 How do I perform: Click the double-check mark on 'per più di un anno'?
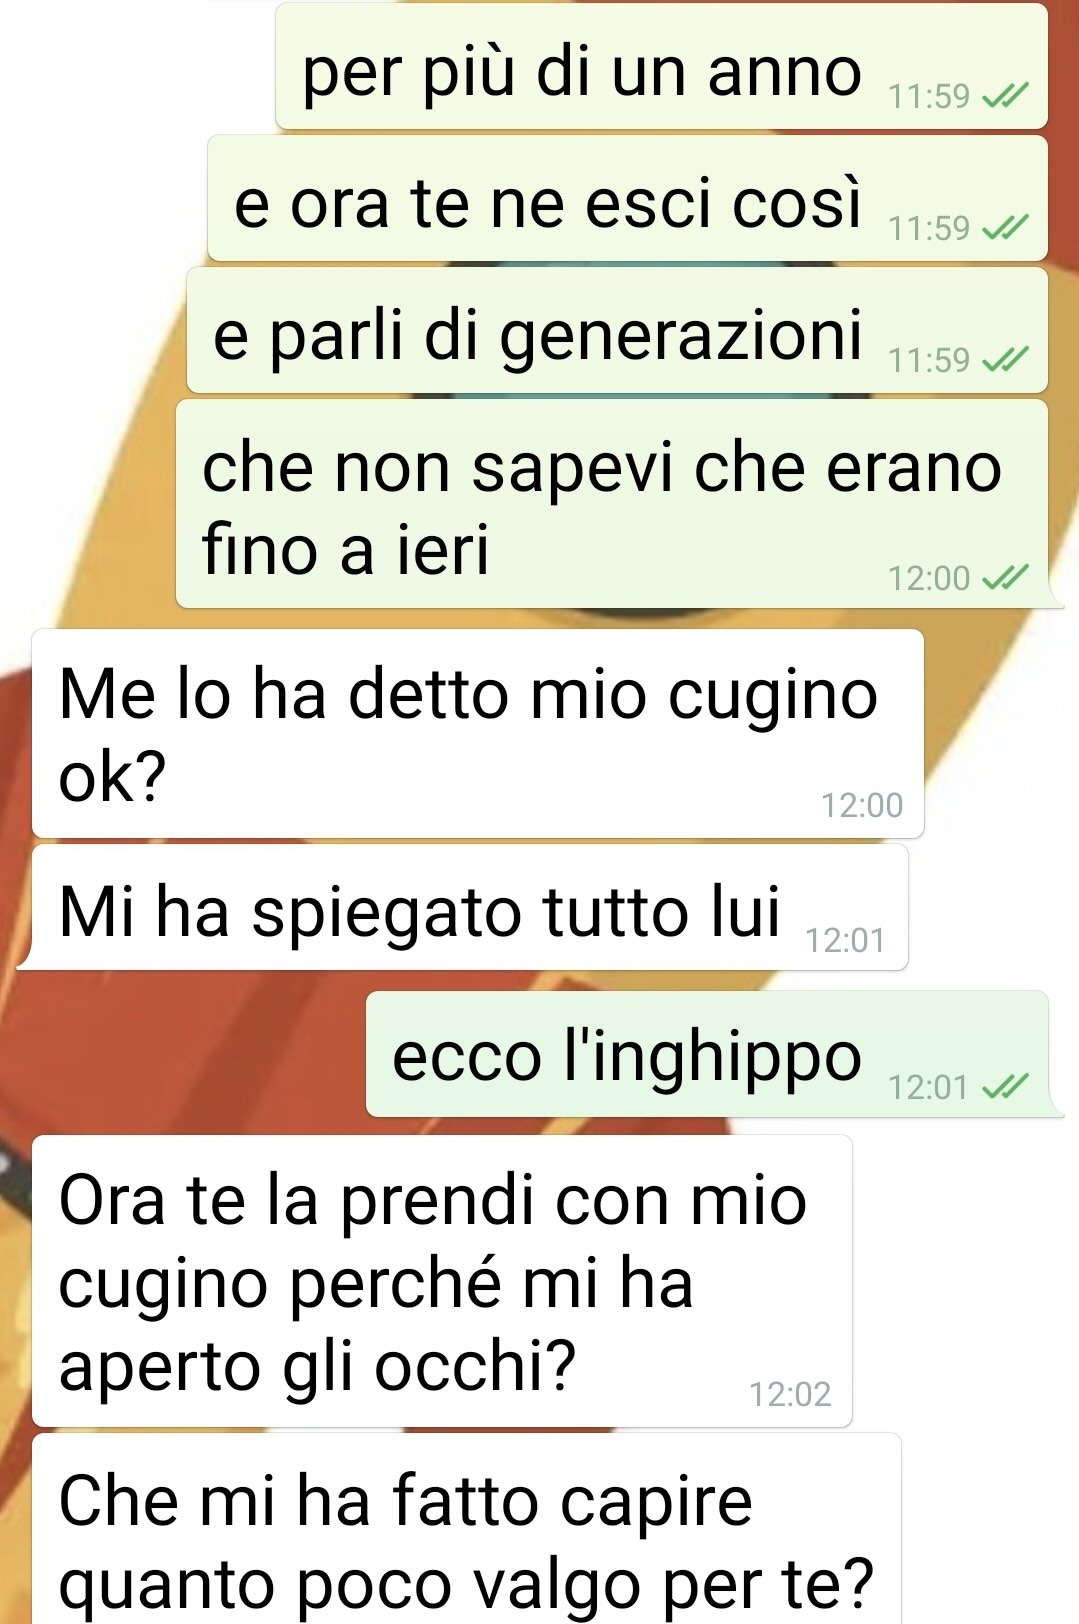pos(1005,97)
